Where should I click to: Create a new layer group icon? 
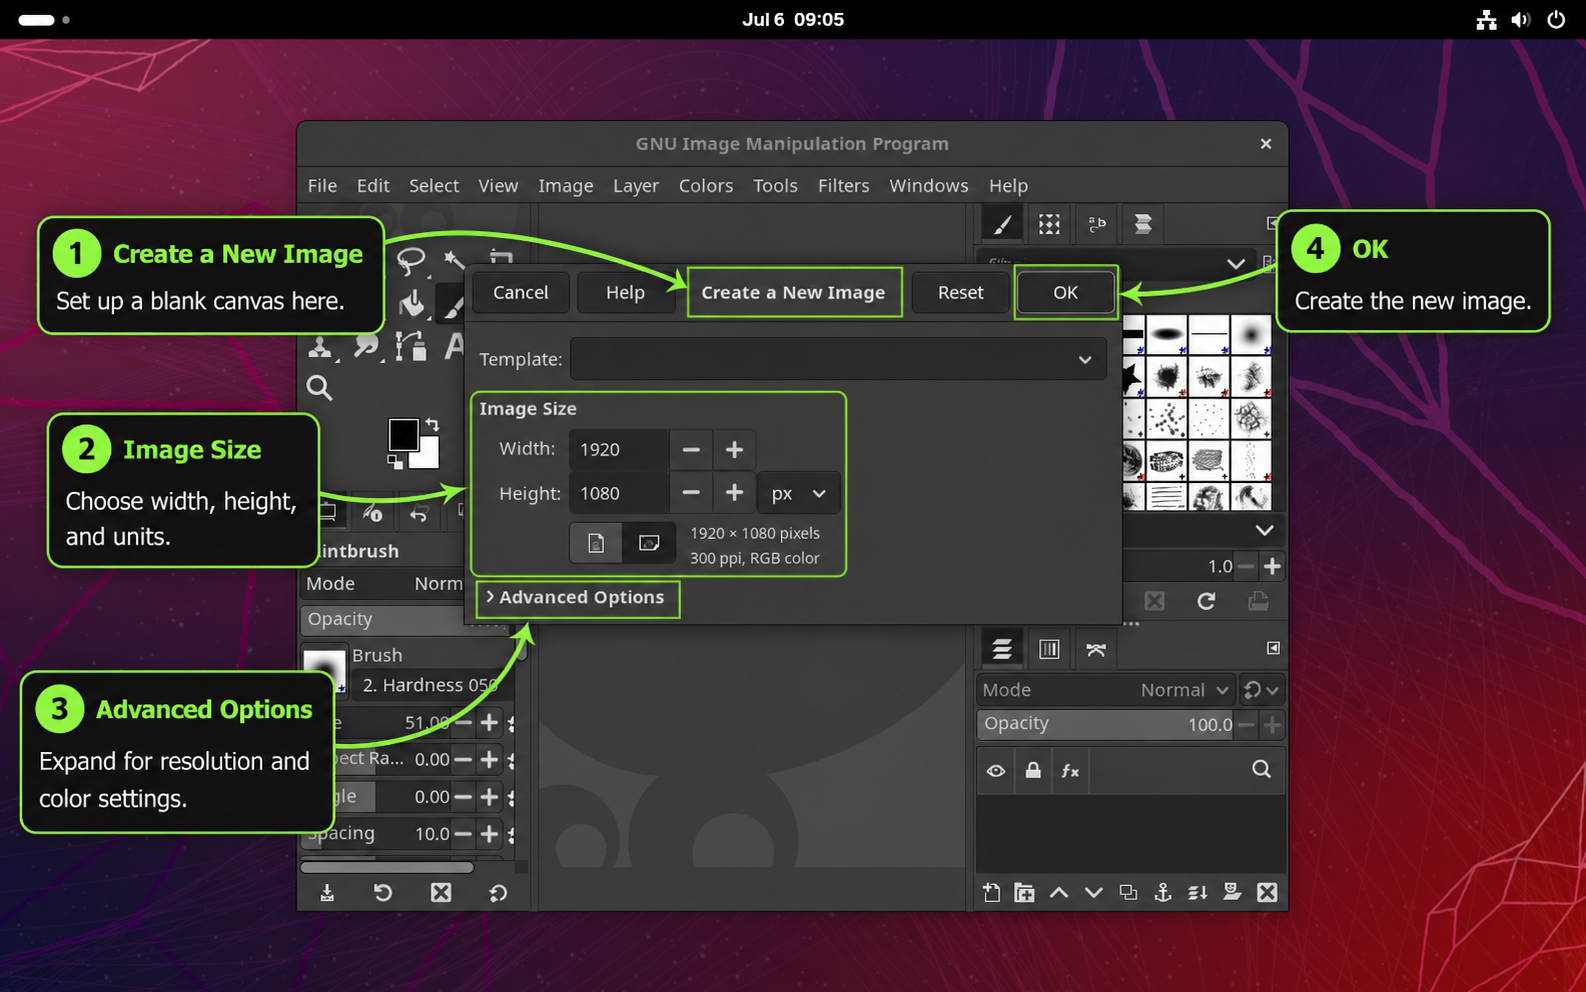[1024, 893]
